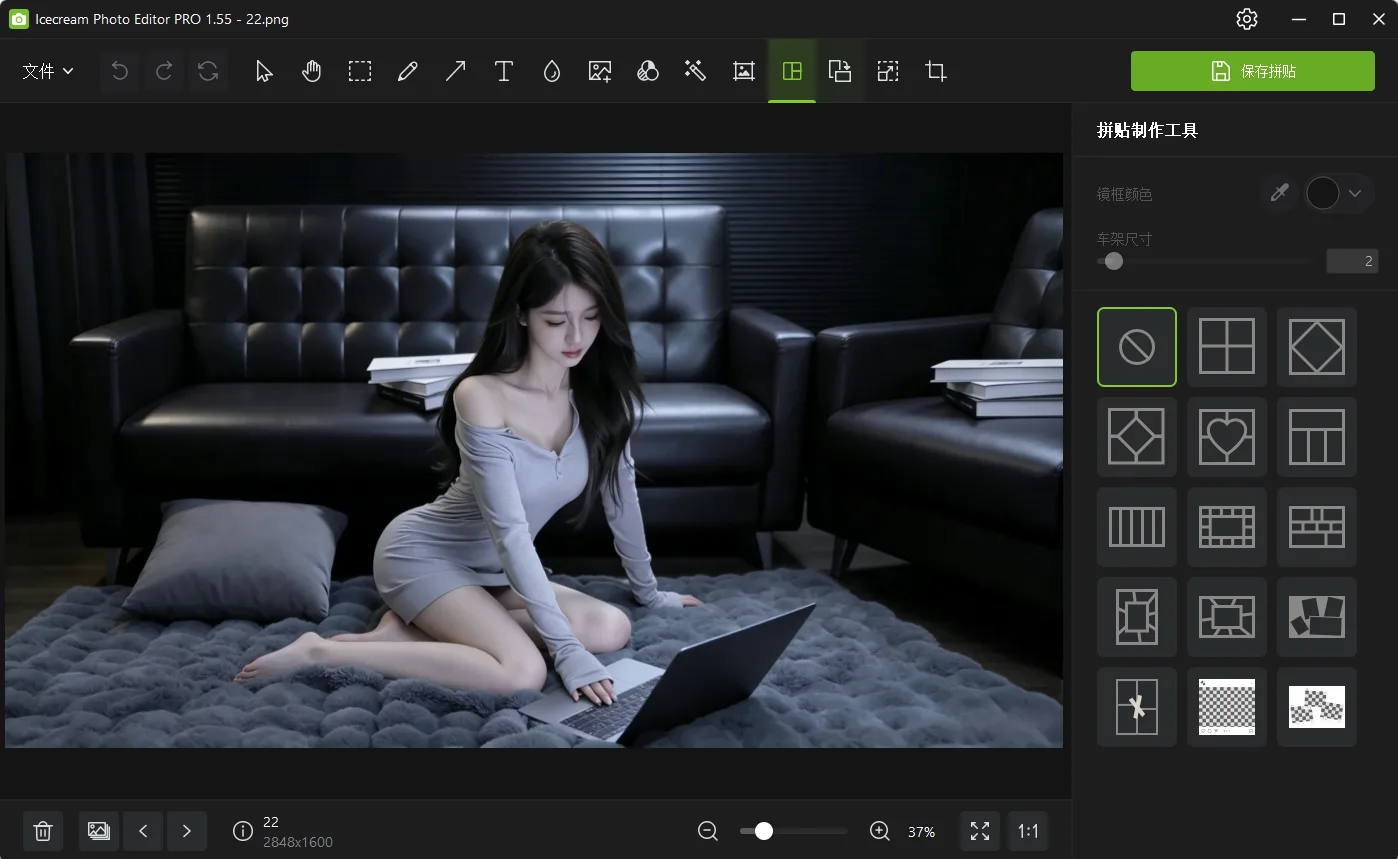Screen dimensions: 1398x859
Task: Choose the rectangular selection tool
Action: pos(360,71)
